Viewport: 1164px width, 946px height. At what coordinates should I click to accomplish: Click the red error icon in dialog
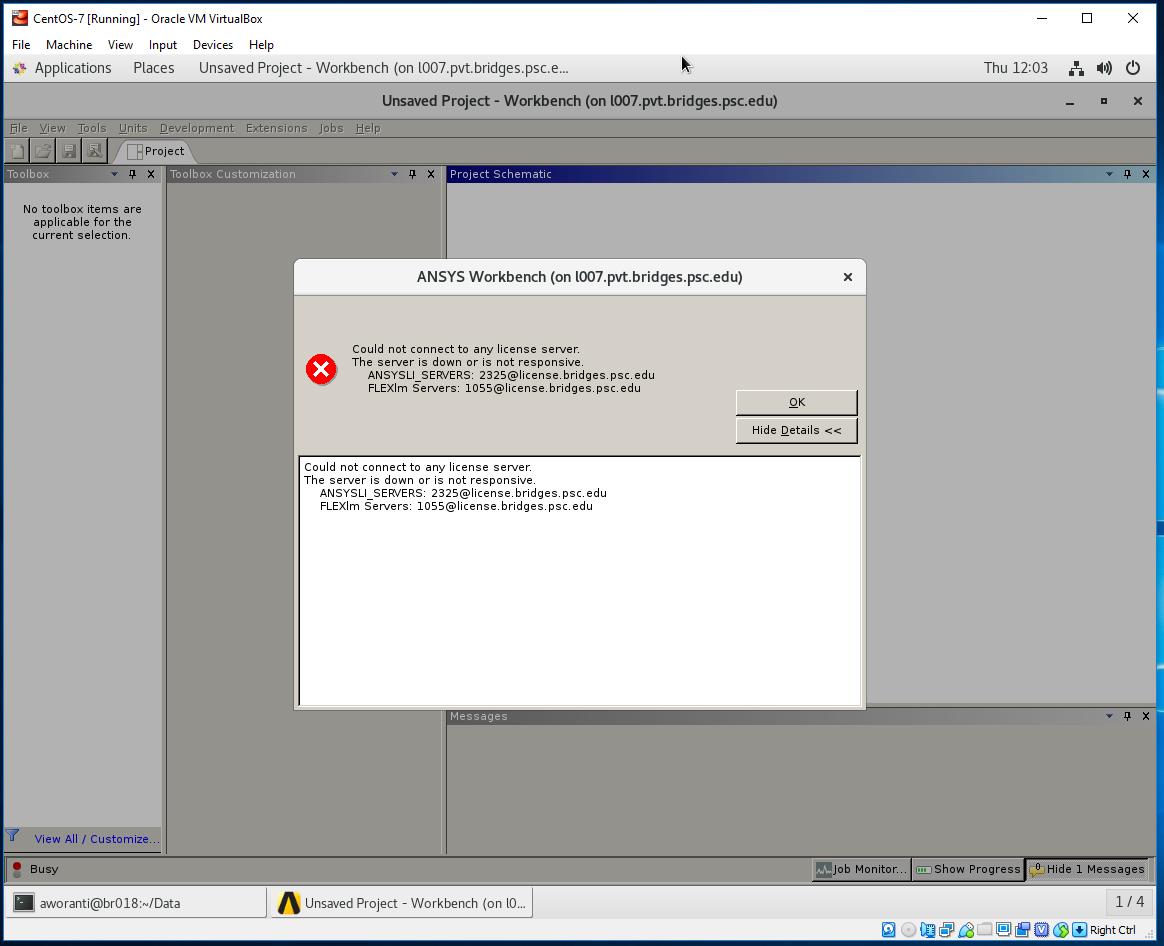tap(321, 369)
